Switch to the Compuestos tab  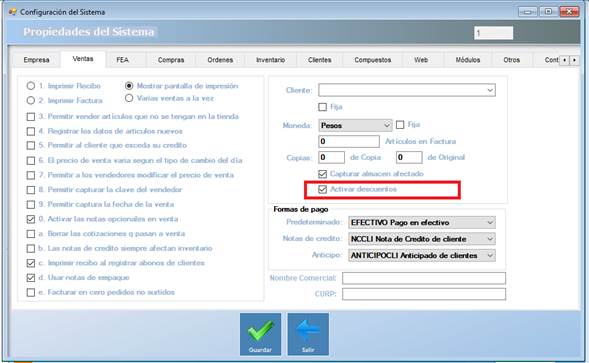click(373, 60)
